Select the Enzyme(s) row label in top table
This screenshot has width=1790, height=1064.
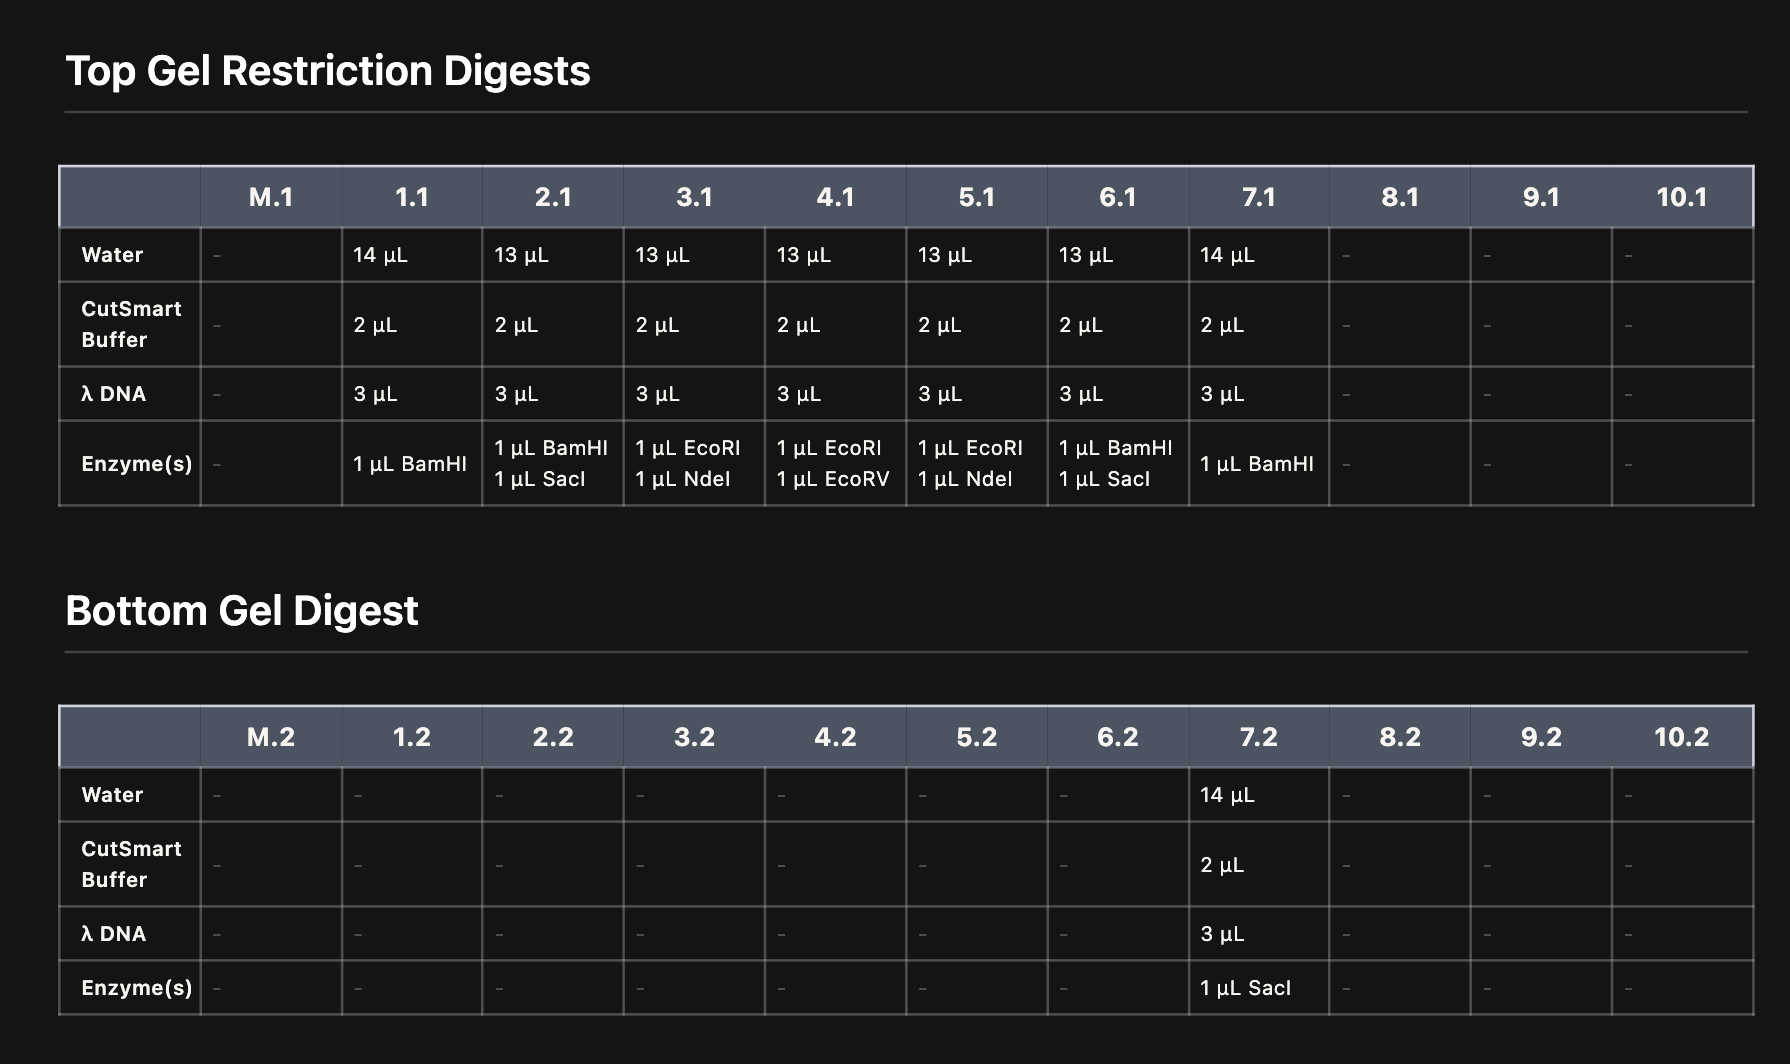click(136, 464)
